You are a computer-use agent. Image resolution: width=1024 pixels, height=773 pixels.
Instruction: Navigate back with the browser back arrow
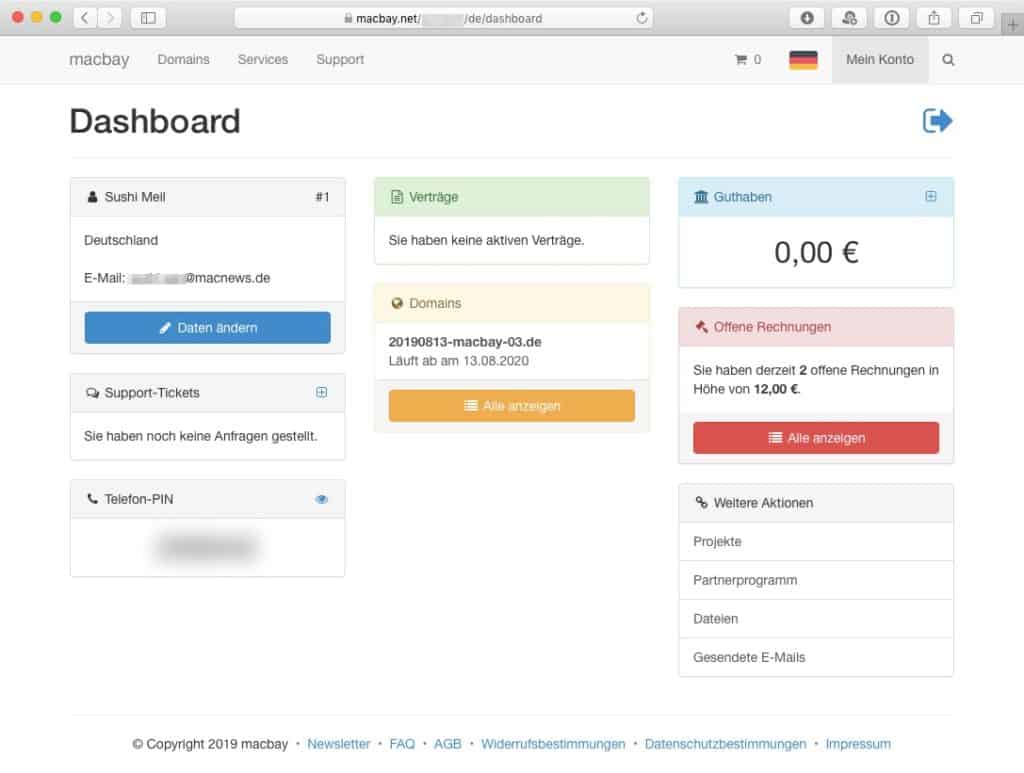84,17
